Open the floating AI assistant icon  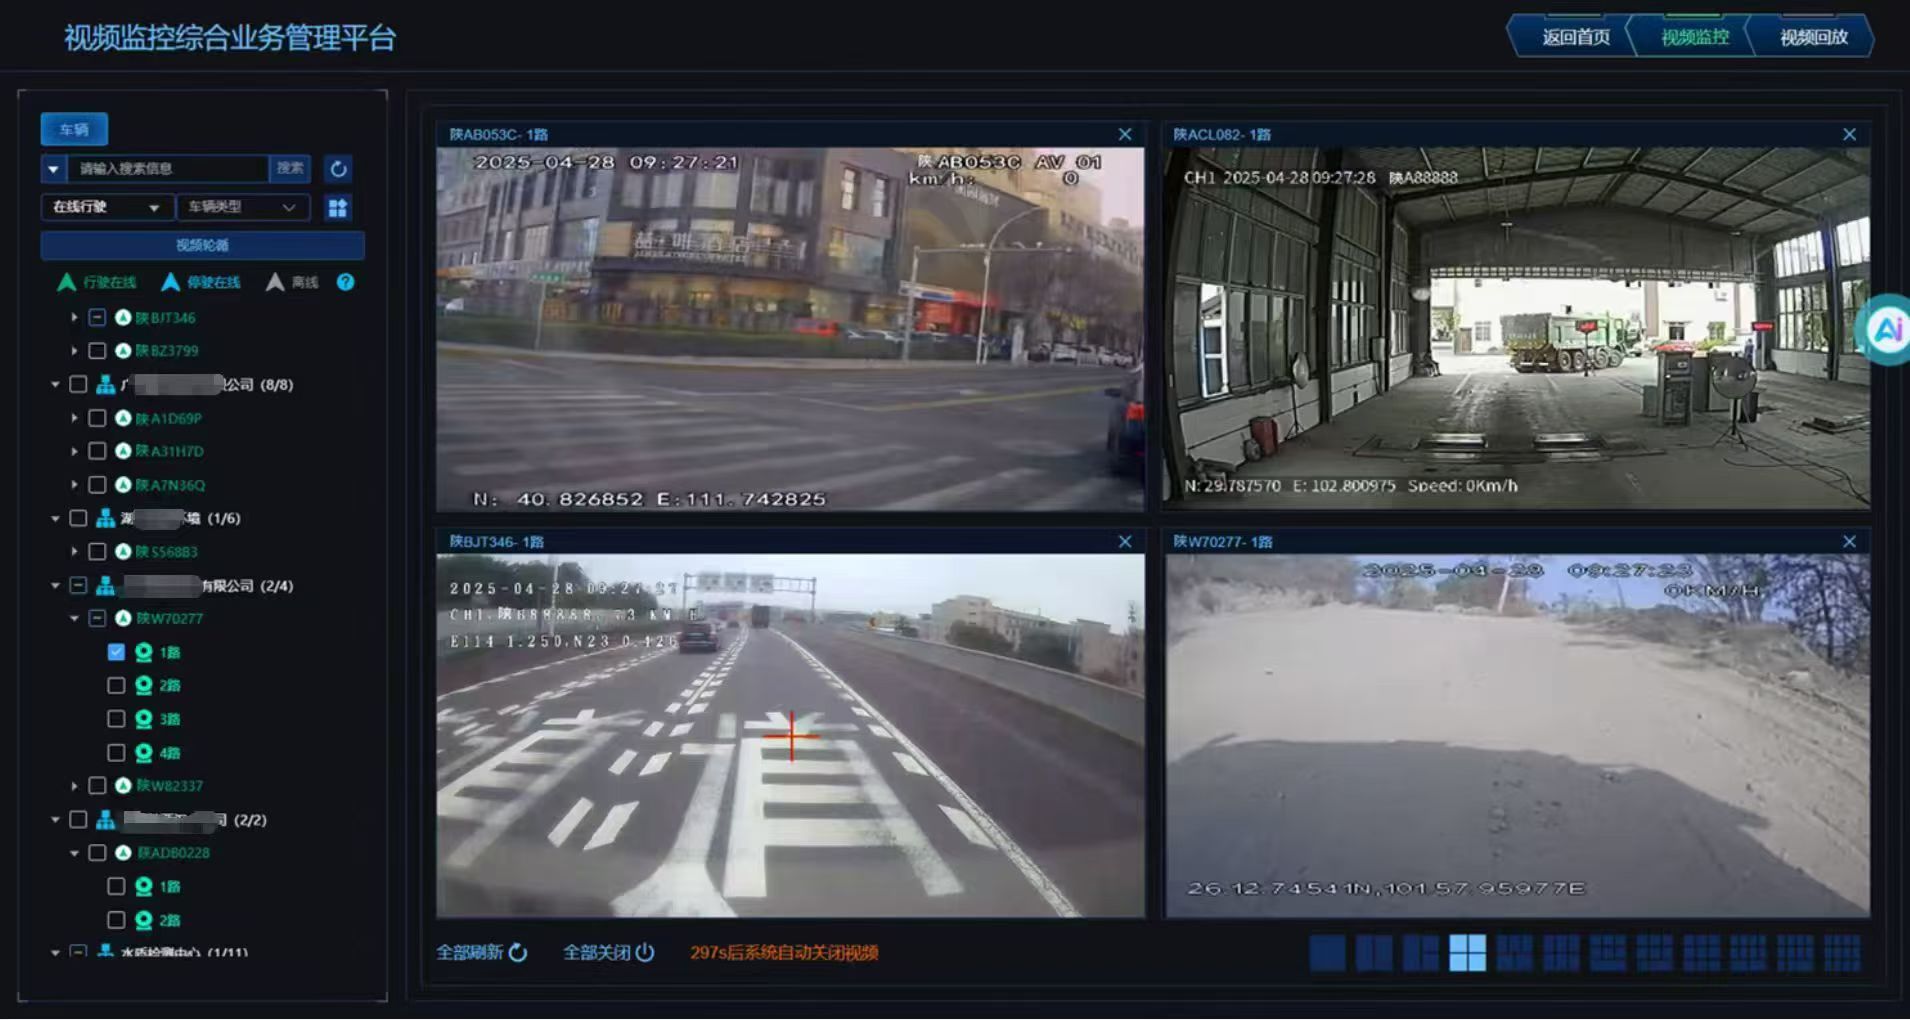coord(1887,329)
